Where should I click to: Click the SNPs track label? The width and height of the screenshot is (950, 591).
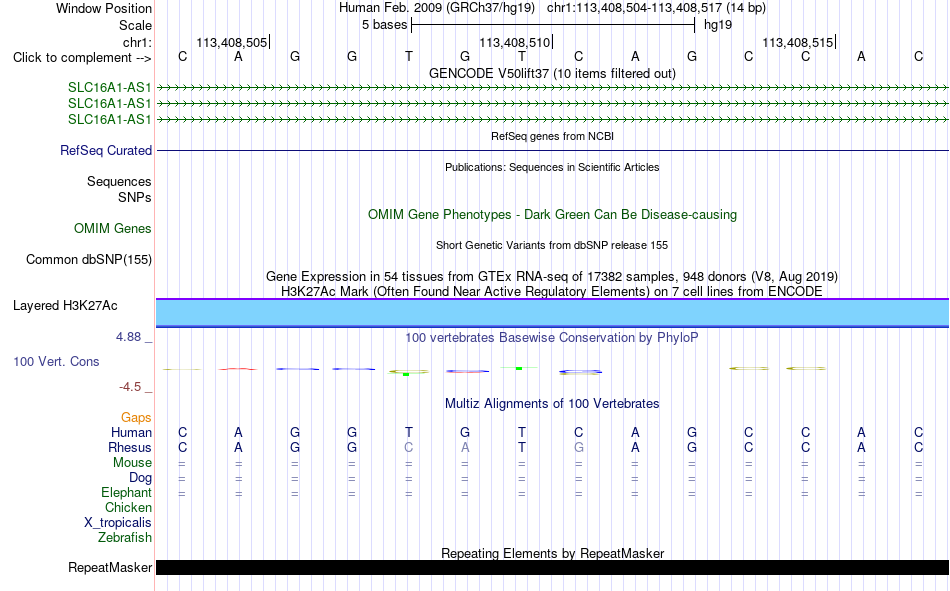coord(135,198)
